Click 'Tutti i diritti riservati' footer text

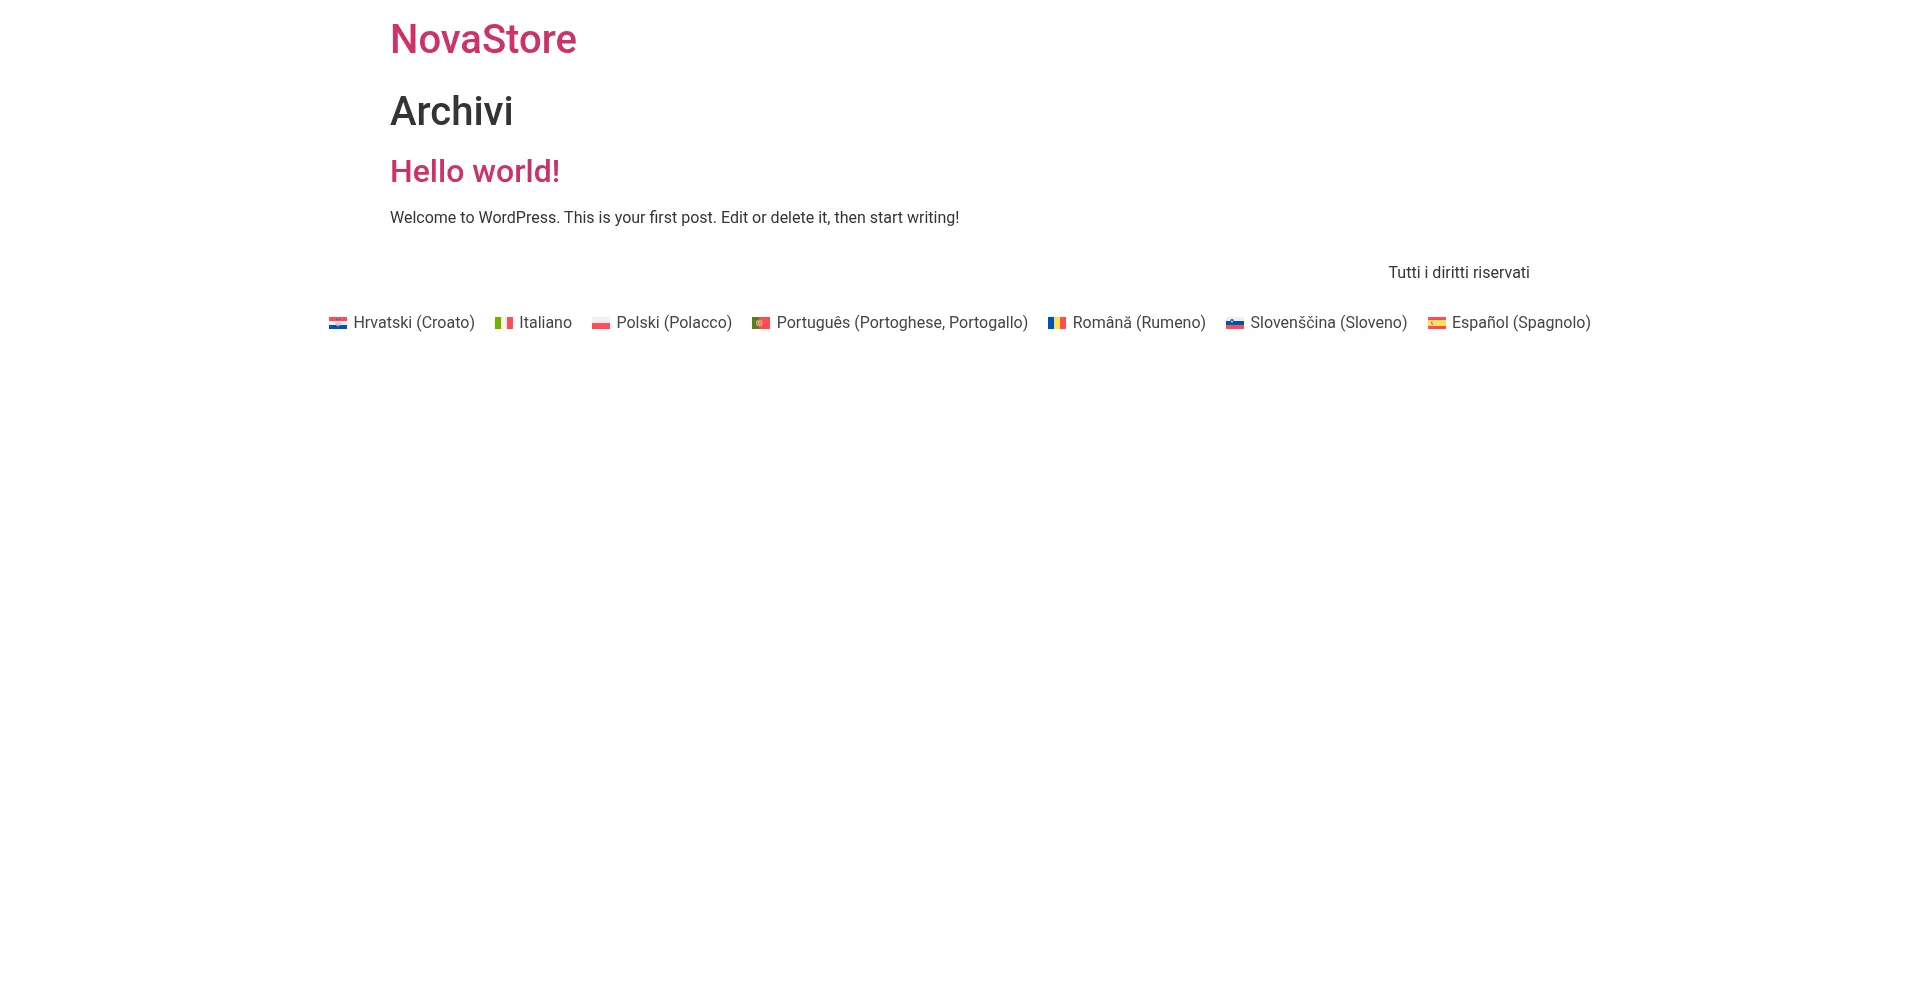pos(1458,273)
